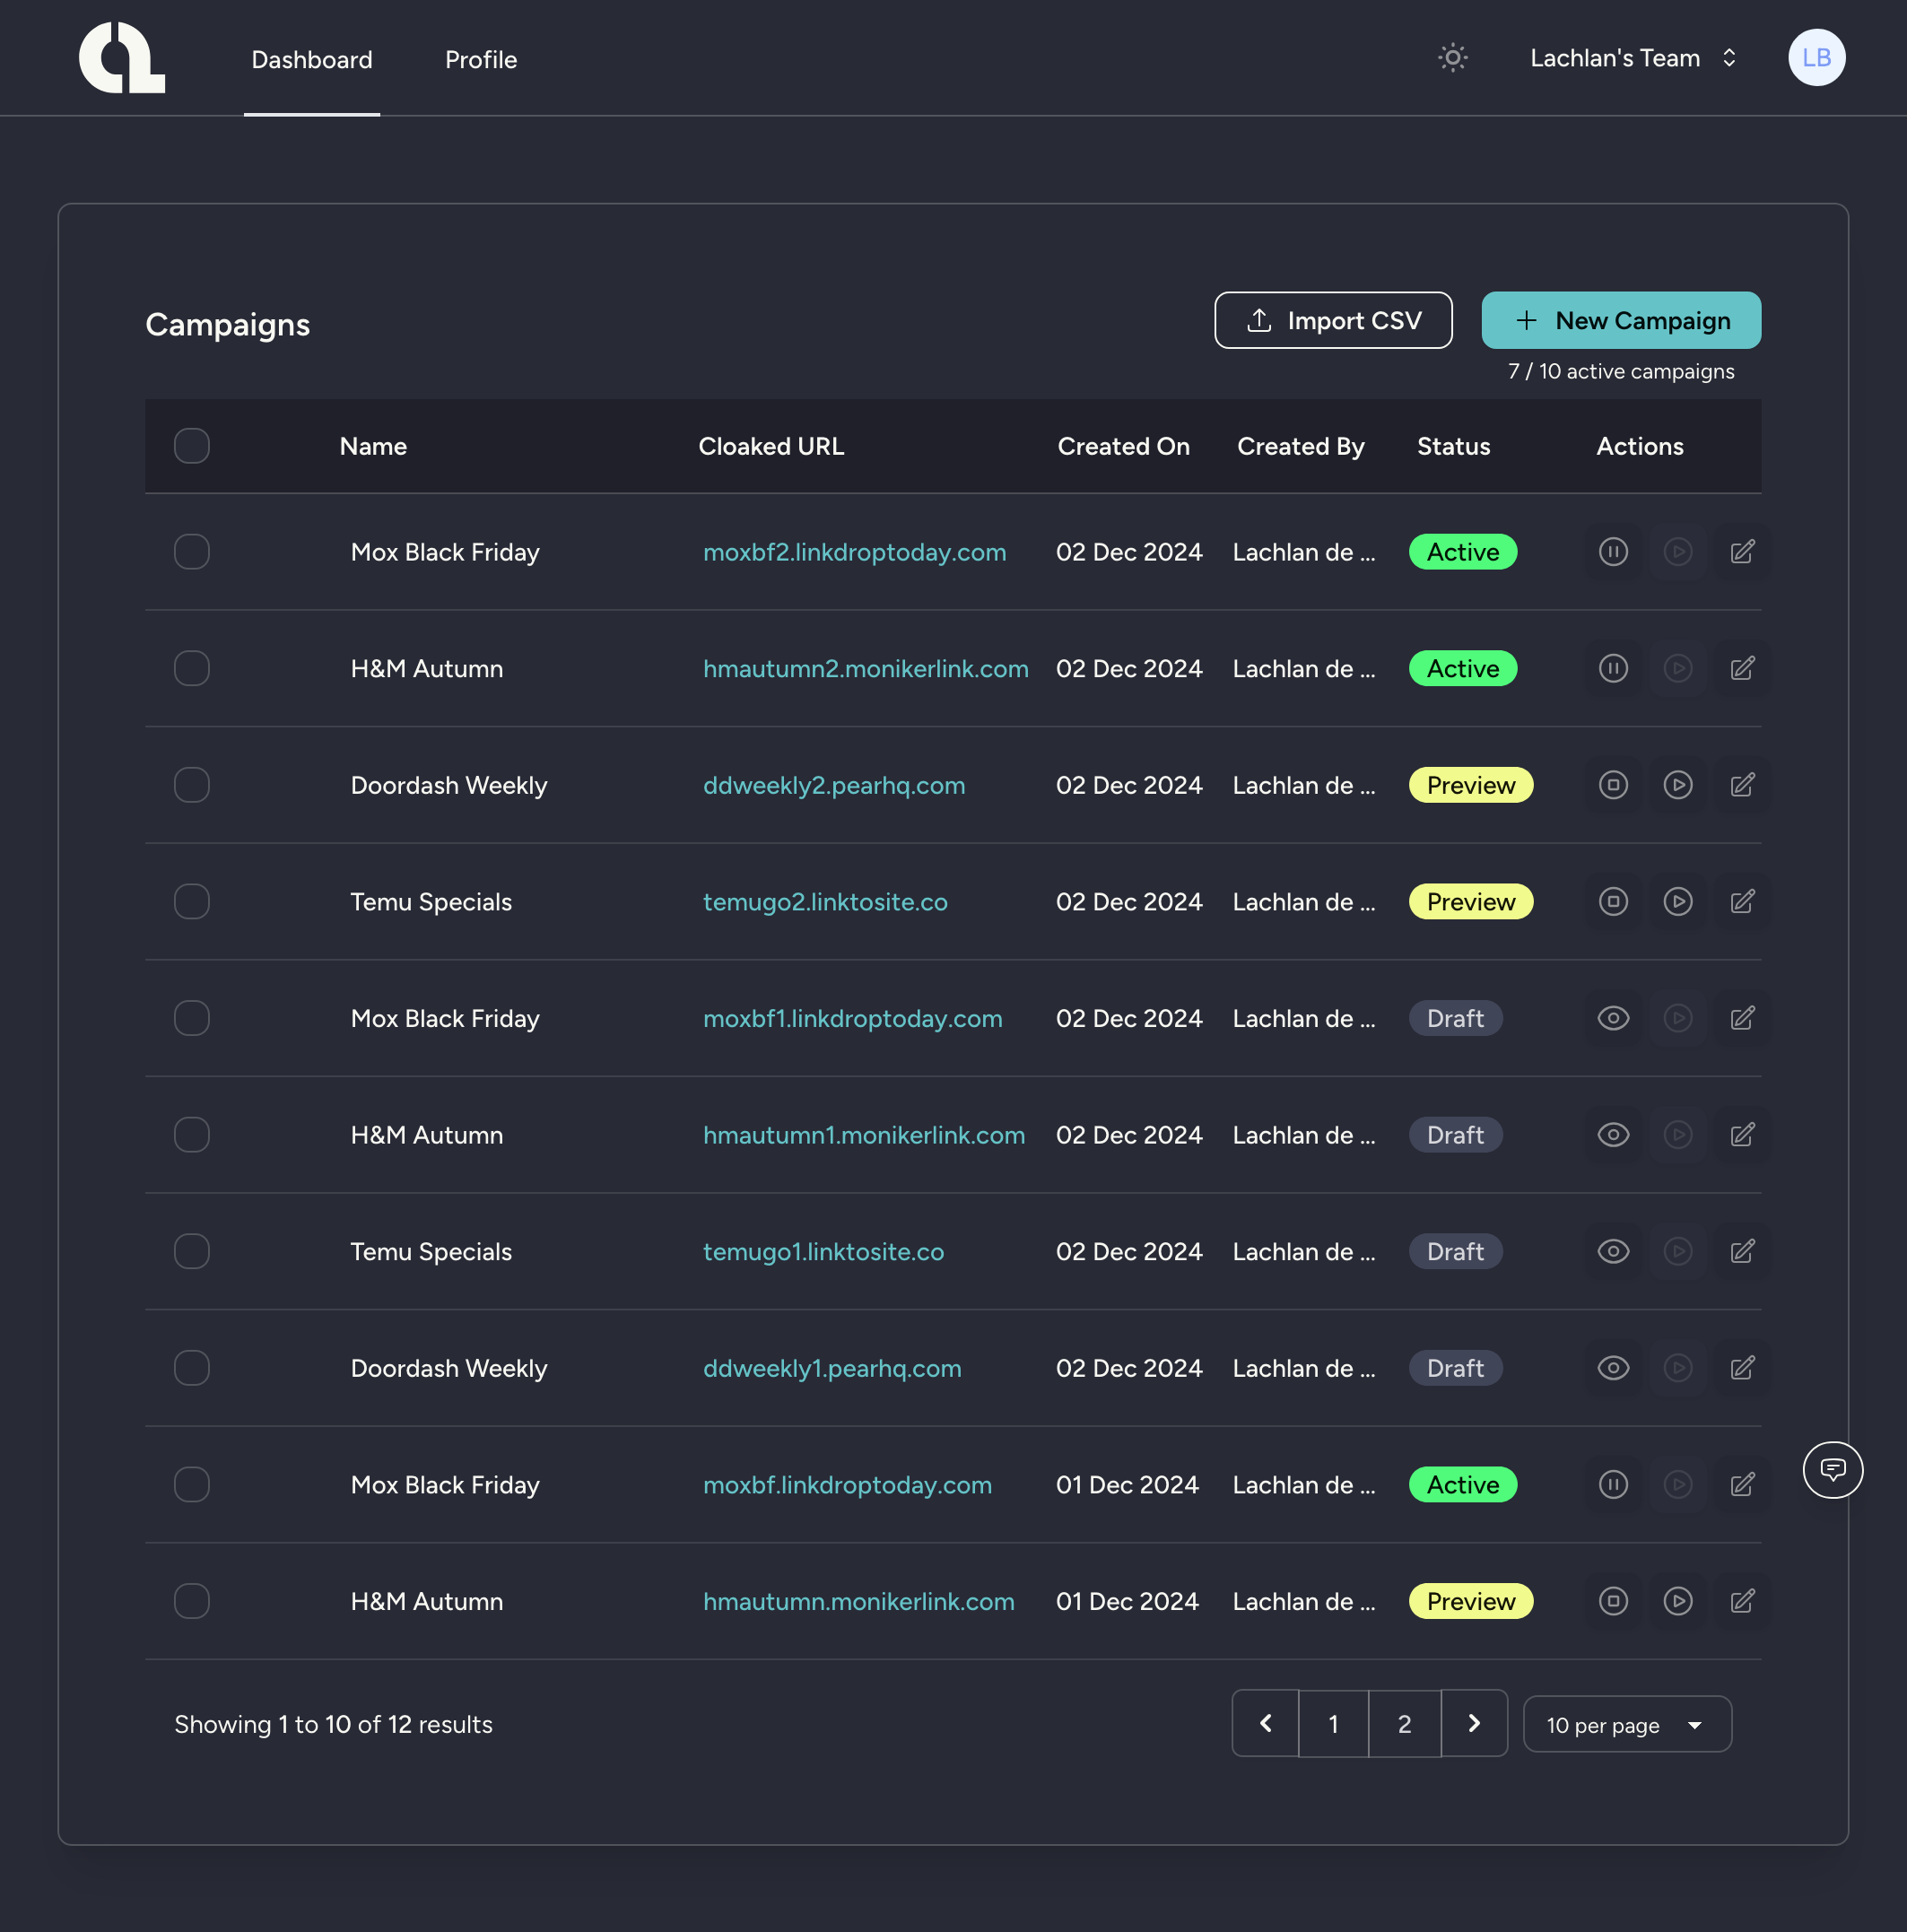Toggle checkbox for H&M Autumn draft row
Screen dimensions: 1907x1932
[x=190, y=1134]
